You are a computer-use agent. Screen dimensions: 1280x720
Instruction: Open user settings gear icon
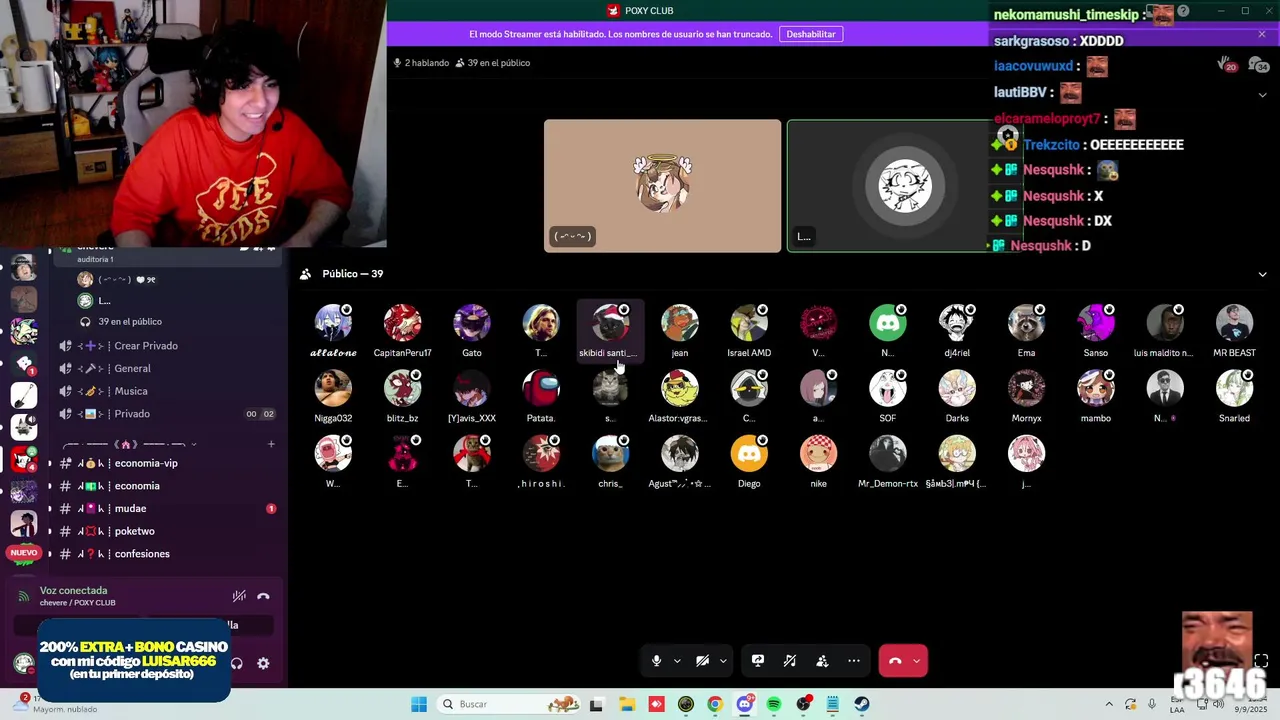[263, 663]
